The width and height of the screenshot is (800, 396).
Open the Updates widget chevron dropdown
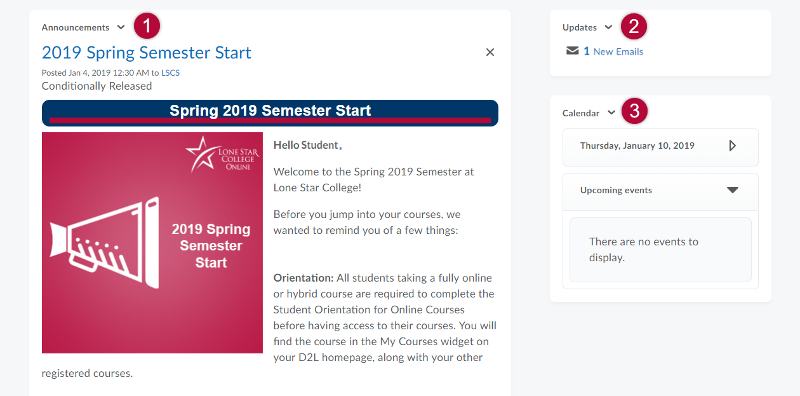tap(608, 27)
